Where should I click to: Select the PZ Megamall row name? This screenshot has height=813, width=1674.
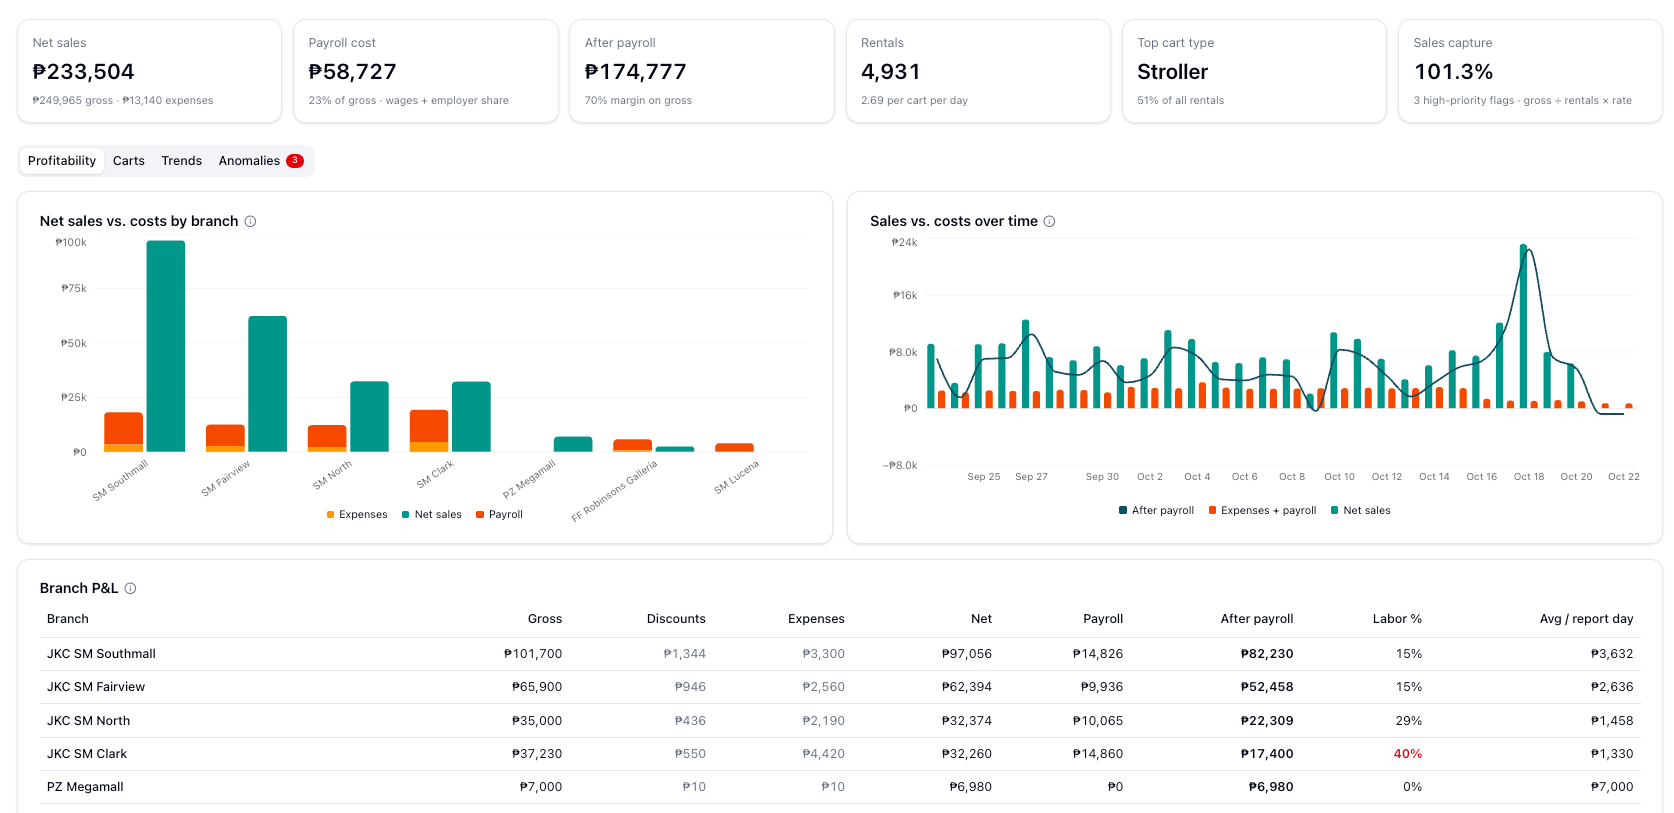click(x=85, y=787)
